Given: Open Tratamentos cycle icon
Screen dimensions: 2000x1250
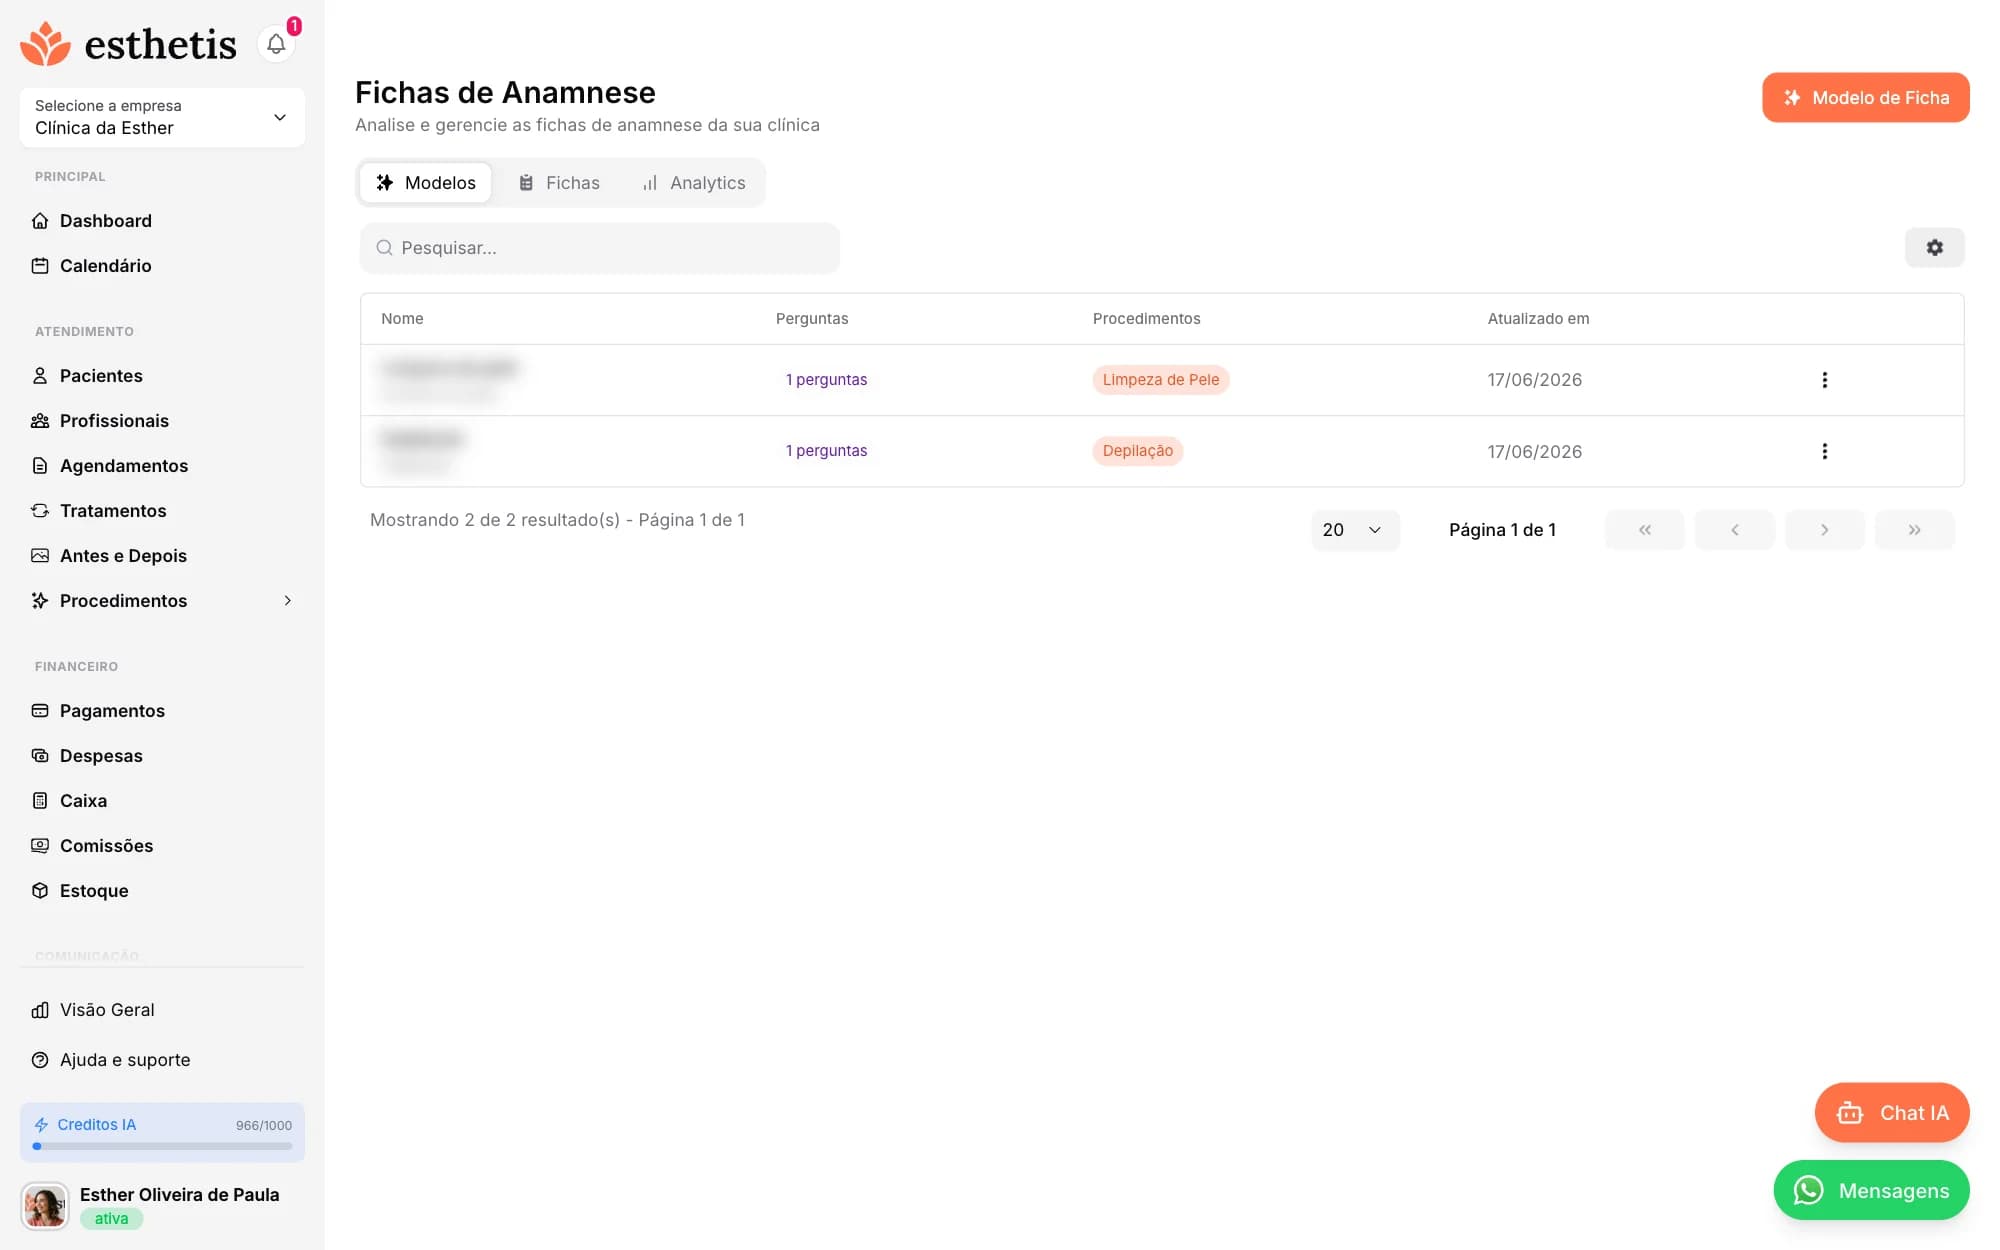Looking at the screenshot, I should click(40, 511).
